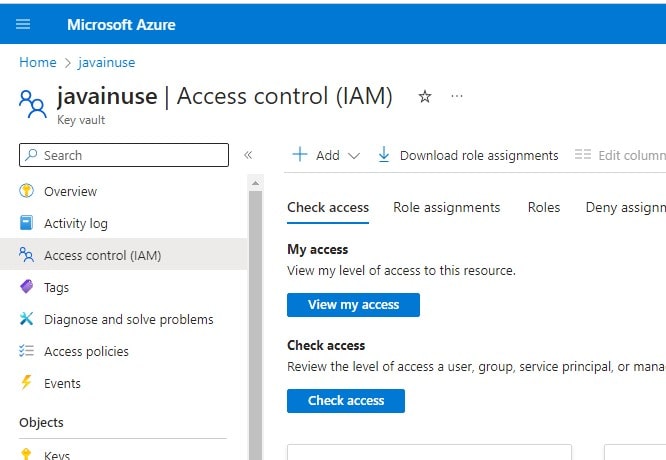This screenshot has height=460, width=666.
Task: Click the Add plus icon
Action: [300, 154]
